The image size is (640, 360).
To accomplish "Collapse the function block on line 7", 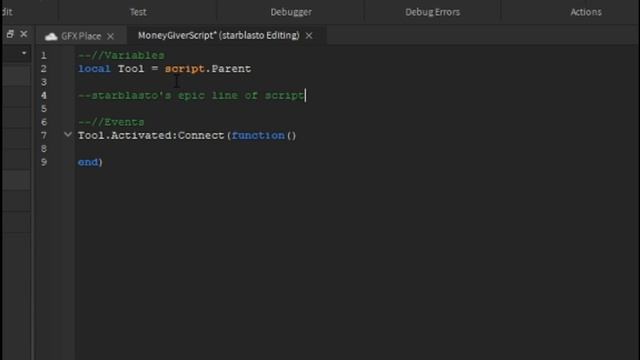I will tap(68, 134).
